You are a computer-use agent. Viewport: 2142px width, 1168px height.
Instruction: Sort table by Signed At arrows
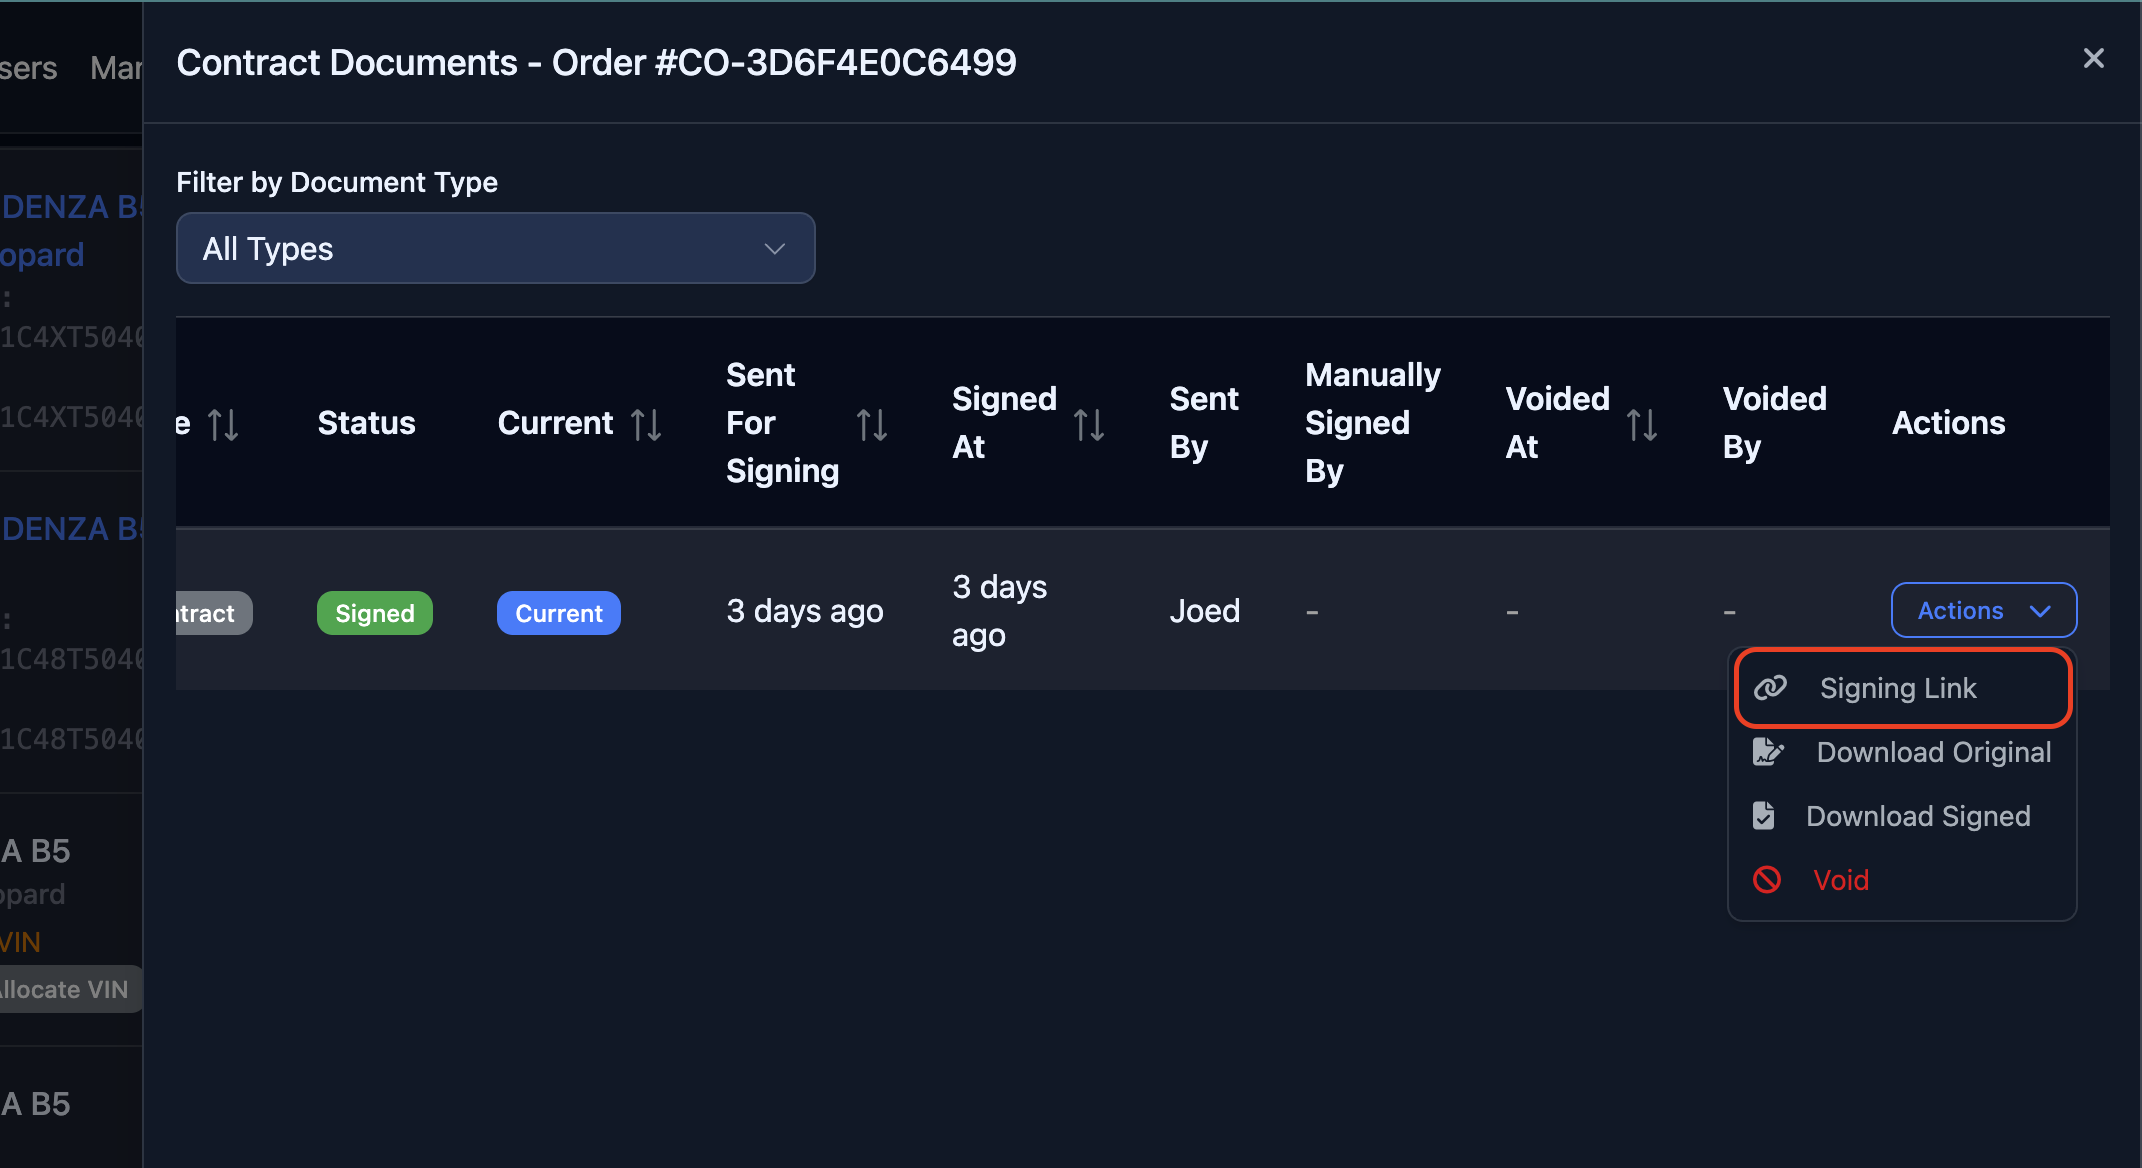click(x=1089, y=424)
